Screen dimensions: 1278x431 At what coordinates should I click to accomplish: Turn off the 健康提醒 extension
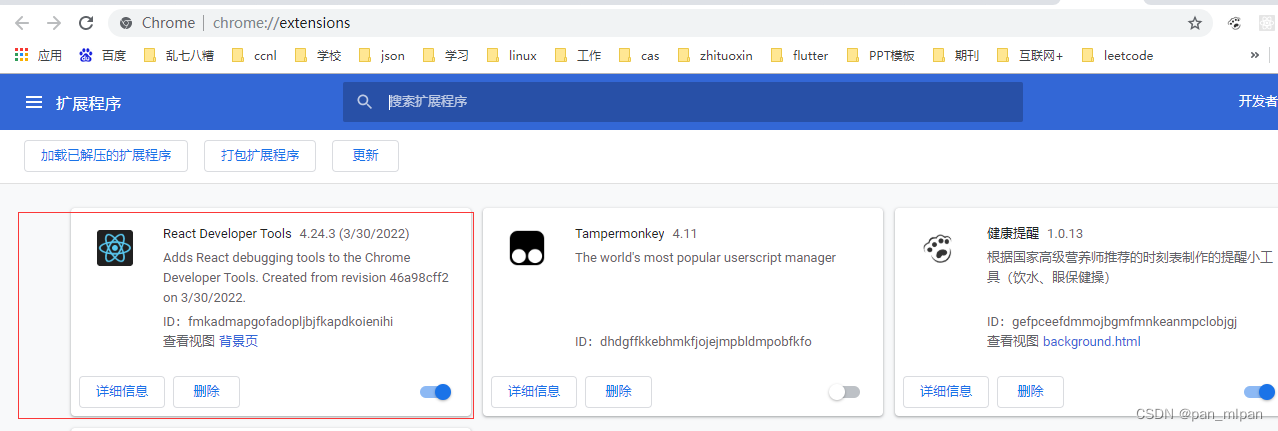point(1260,392)
